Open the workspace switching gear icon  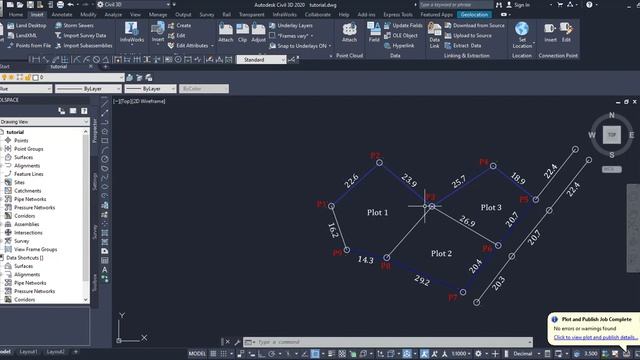[478, 353]
